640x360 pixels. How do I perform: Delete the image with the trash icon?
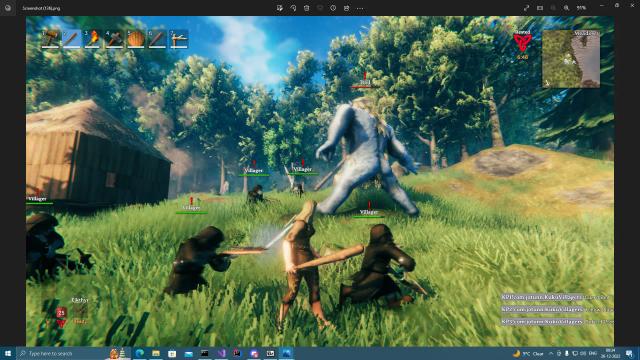click(307, 8)
